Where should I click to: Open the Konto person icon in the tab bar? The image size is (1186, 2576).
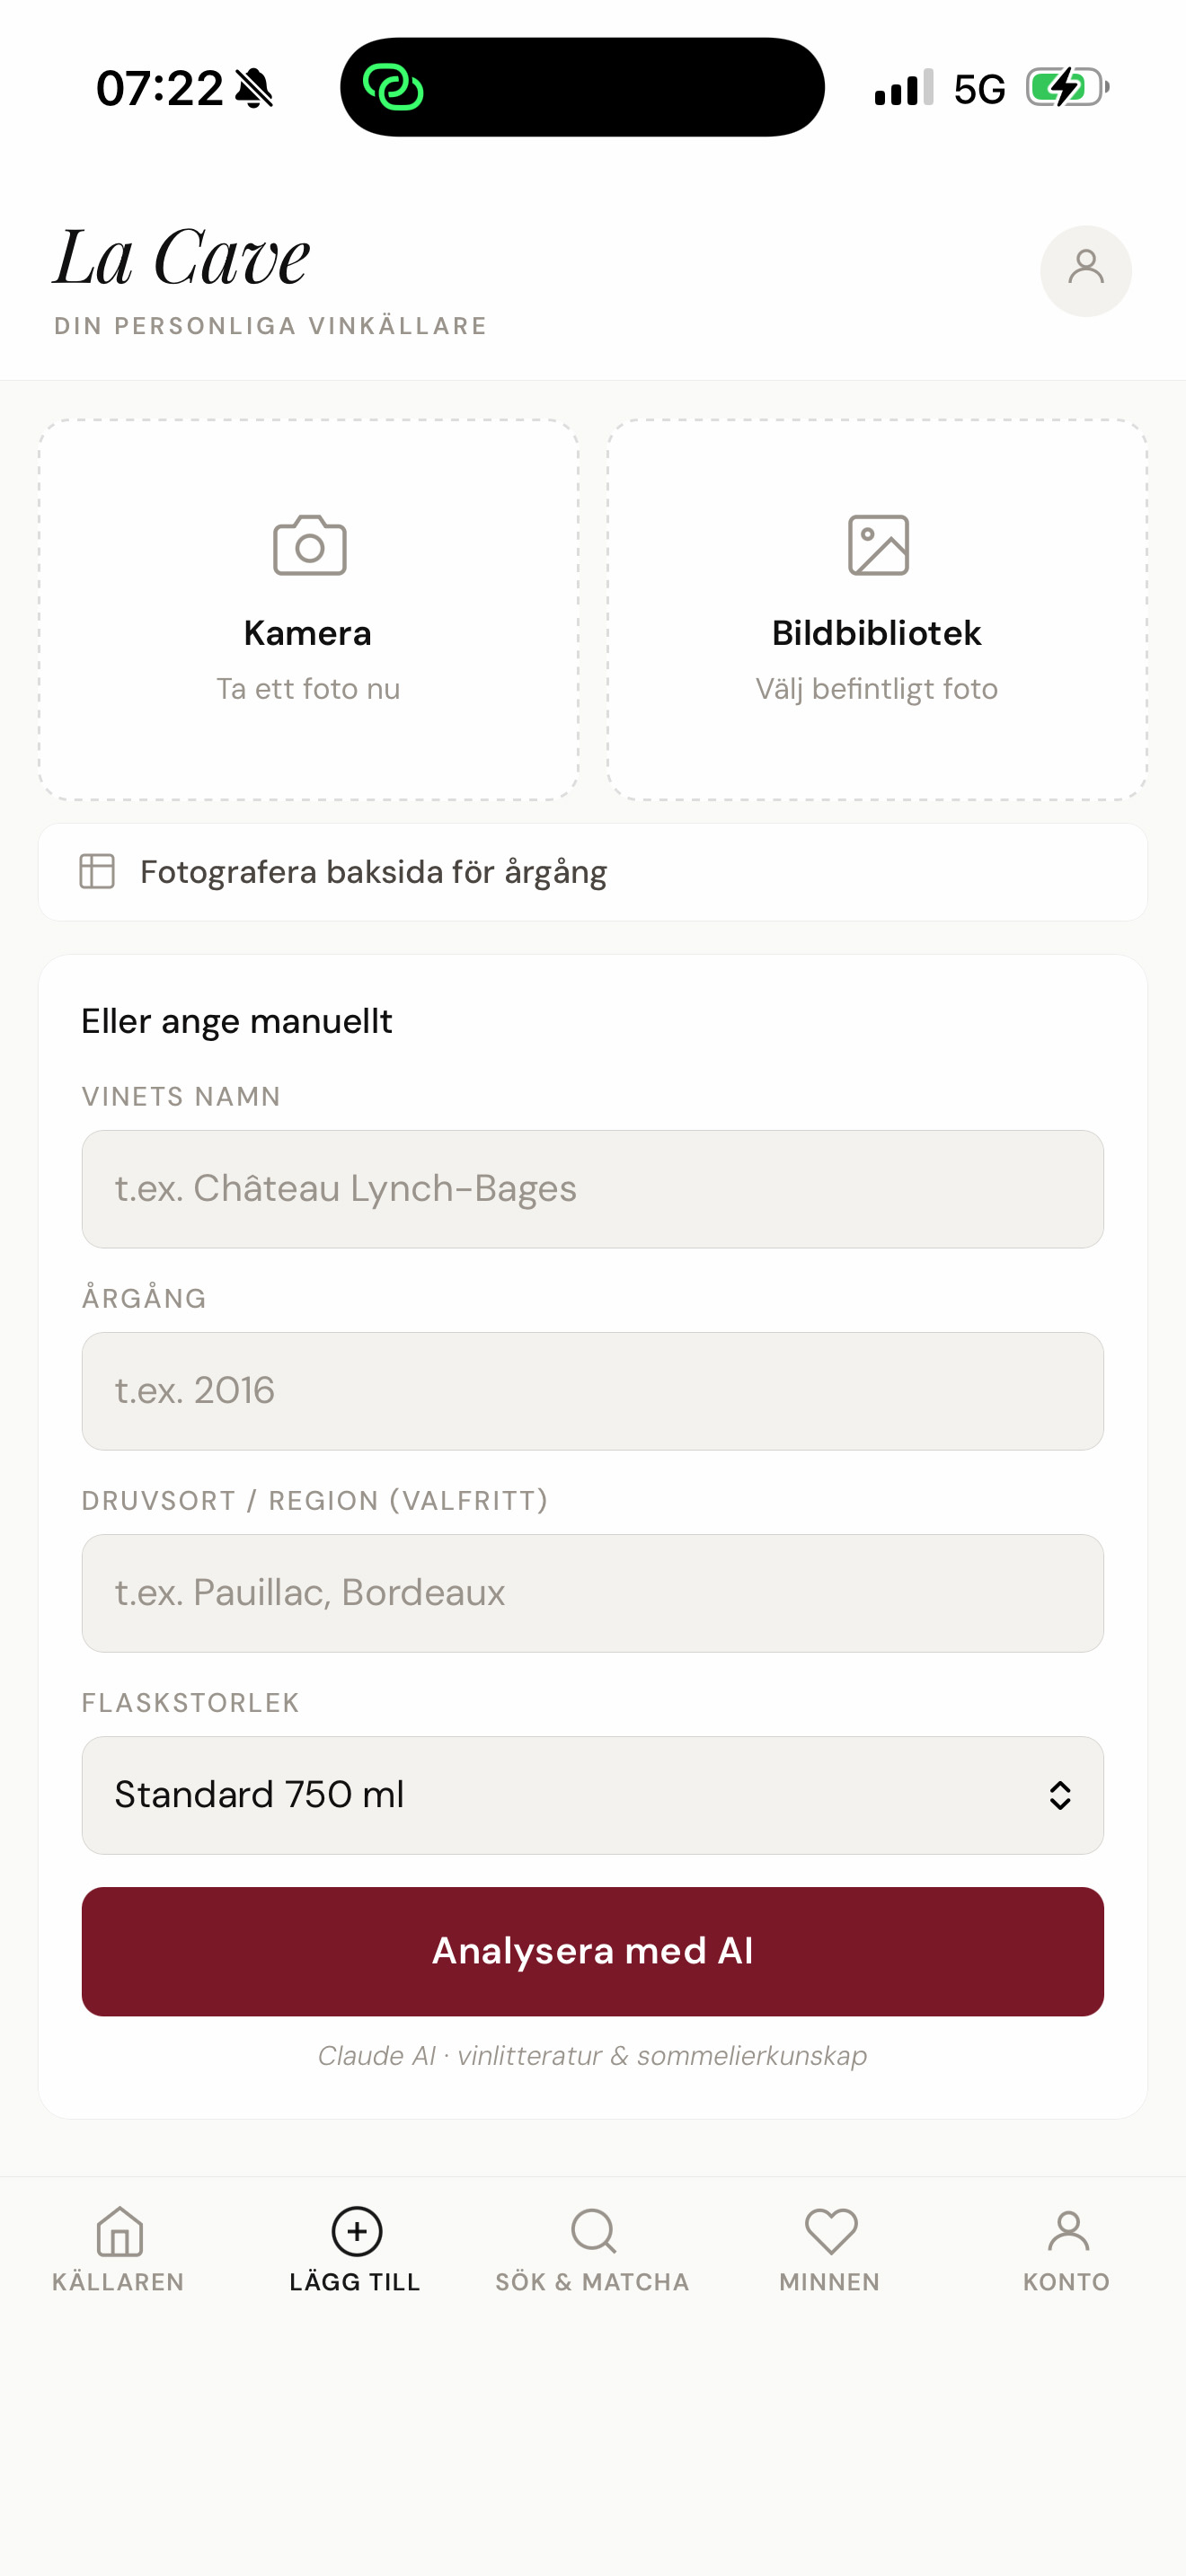(x=1067, y=2231)
